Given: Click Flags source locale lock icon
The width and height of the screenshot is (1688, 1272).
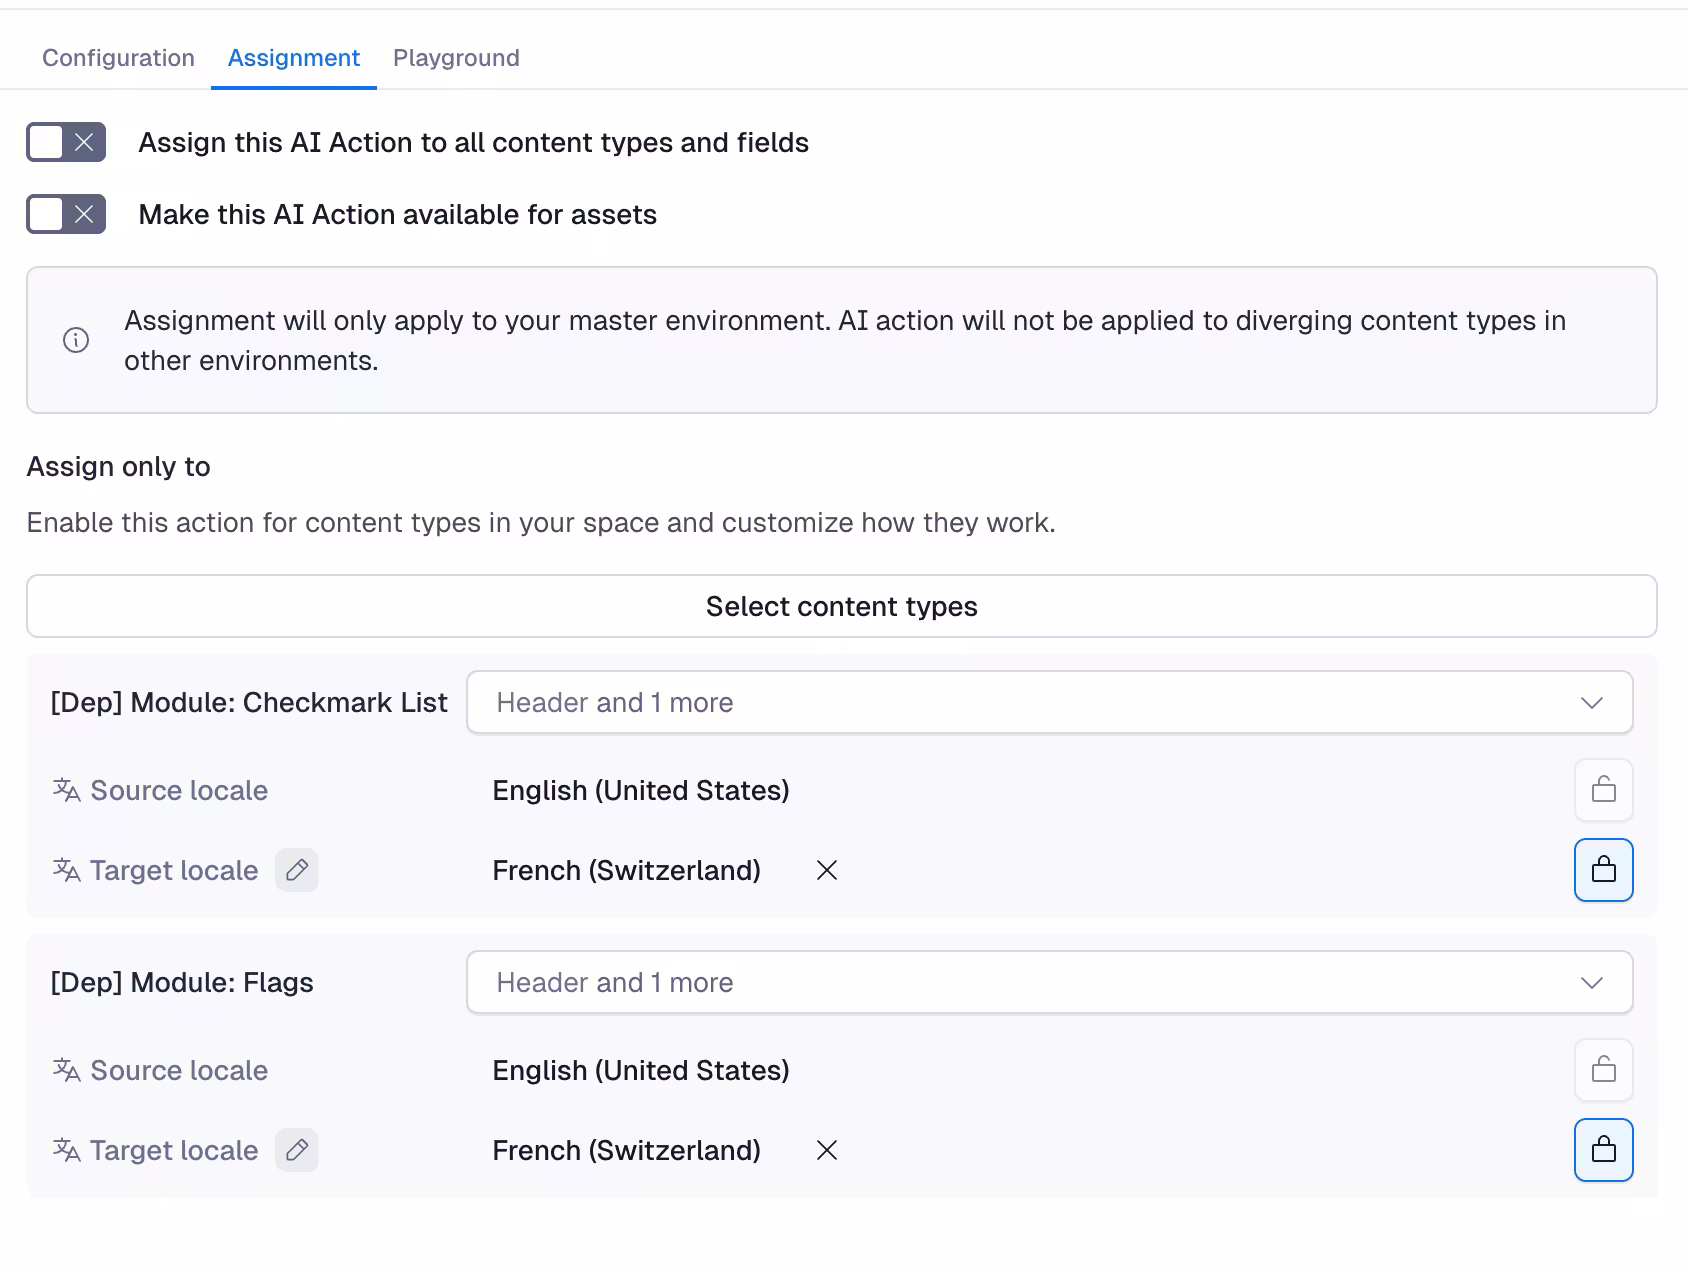Looking at the screenshot, I should click(1604, 1070).
